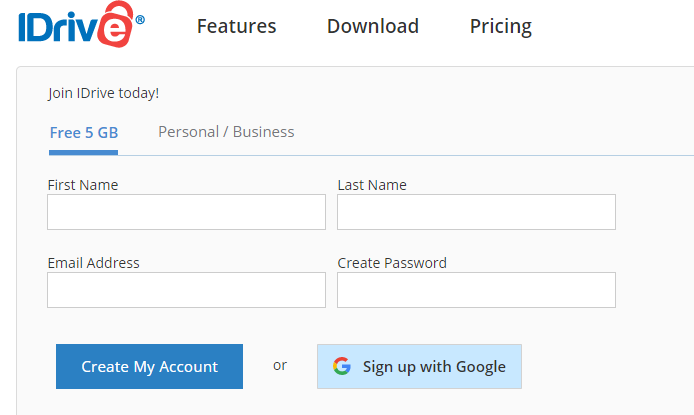Open the Download page link

pos(373,26)
